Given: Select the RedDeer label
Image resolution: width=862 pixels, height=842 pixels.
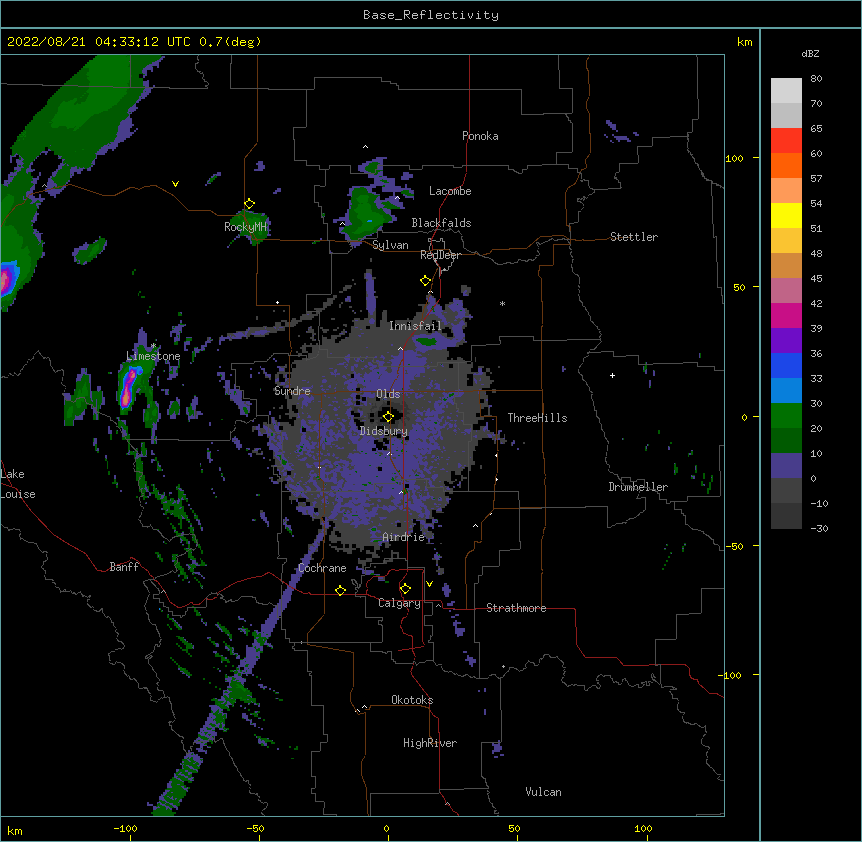Looking at the screenshot, I should click(x=440, y=255).
